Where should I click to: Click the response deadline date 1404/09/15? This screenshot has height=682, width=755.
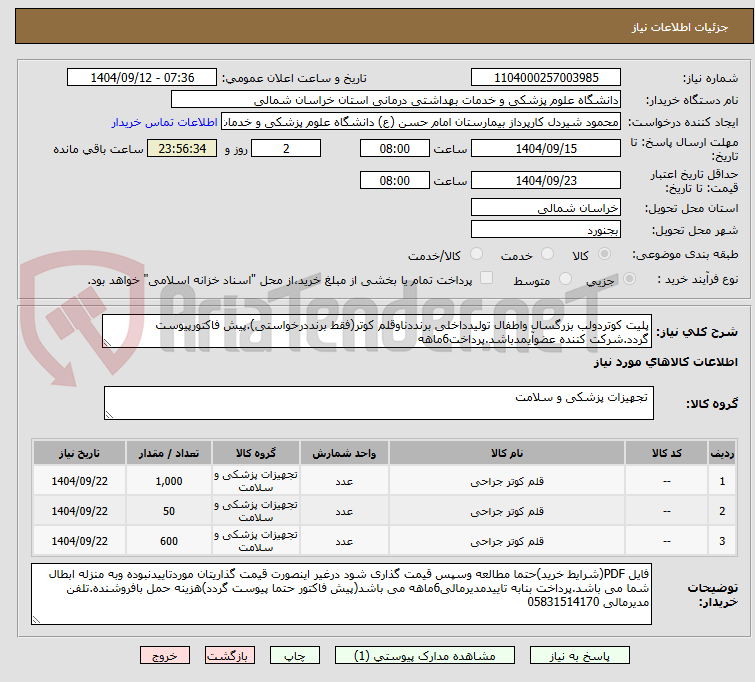546,148
